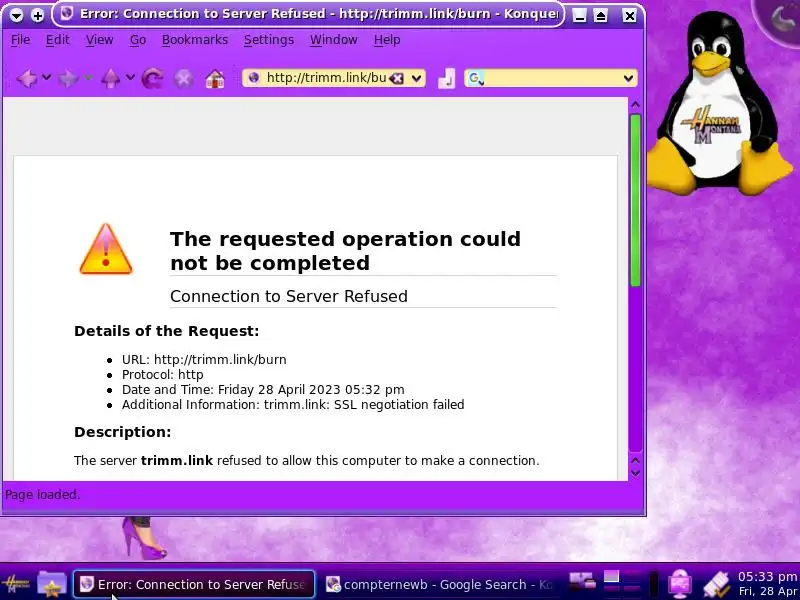The image size is (800, 600).
Task: Open the star folder in the panel
Action: pyautogui.click(x=52, y=584)
